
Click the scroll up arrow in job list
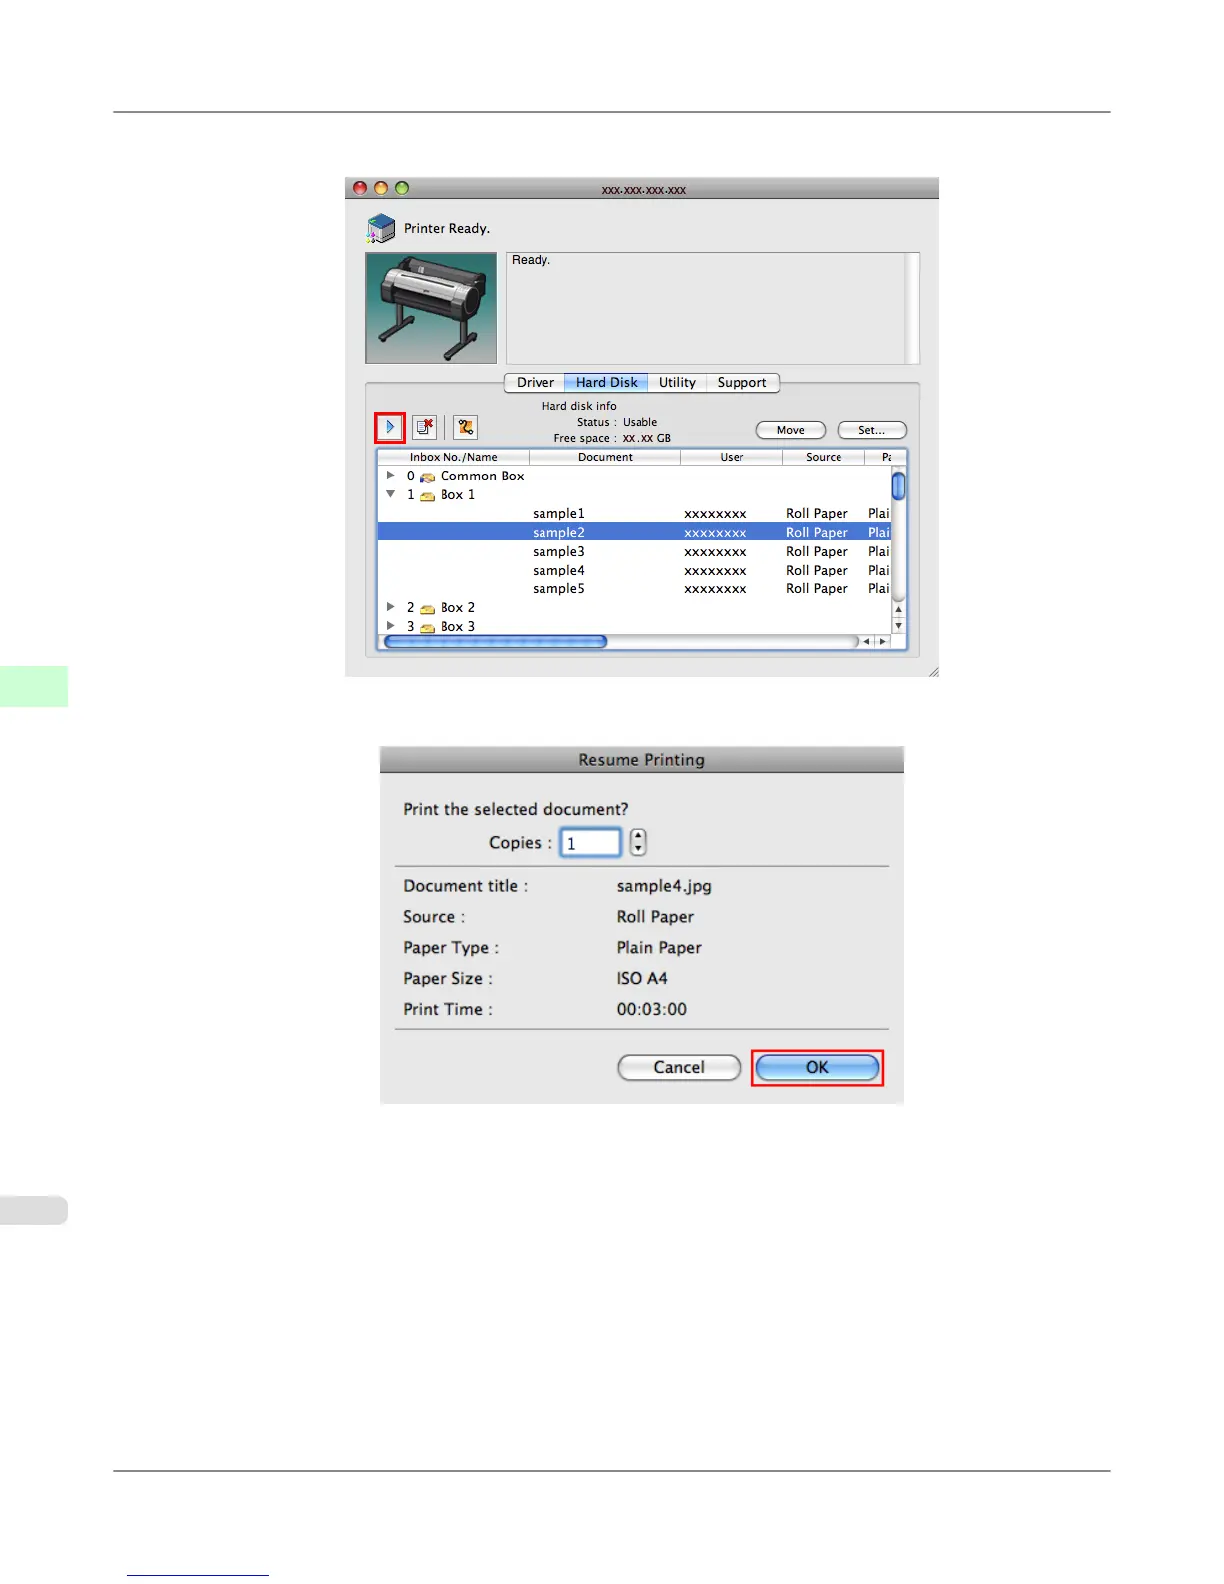coord(899,609)
